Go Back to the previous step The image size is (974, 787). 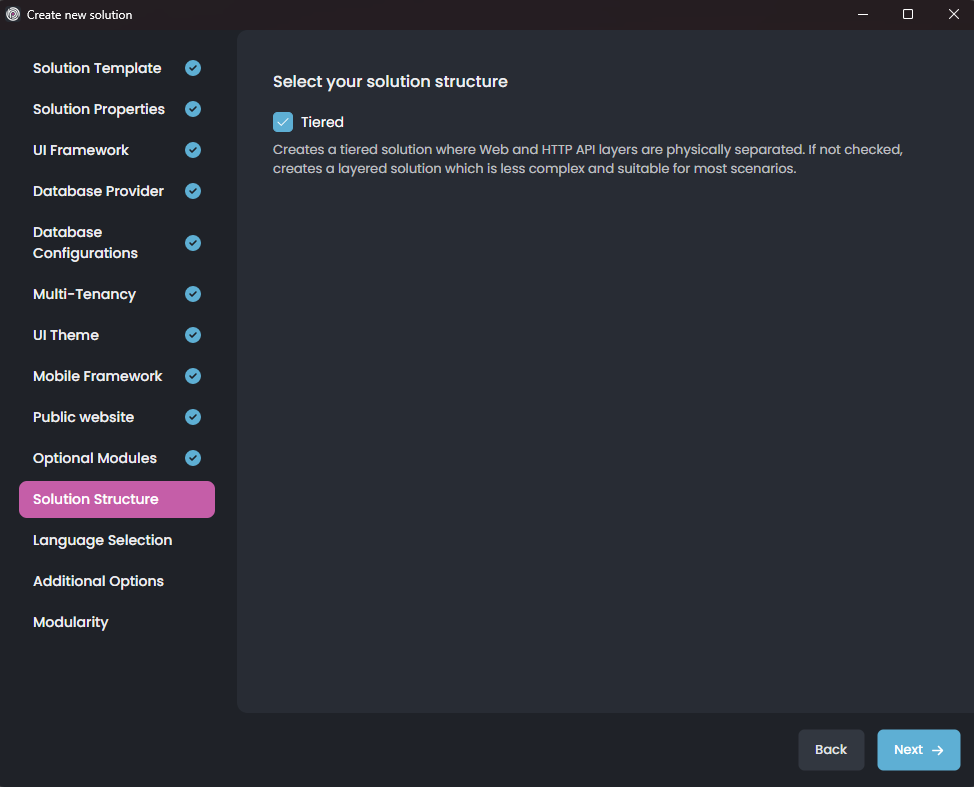click(x=831, y=750)
